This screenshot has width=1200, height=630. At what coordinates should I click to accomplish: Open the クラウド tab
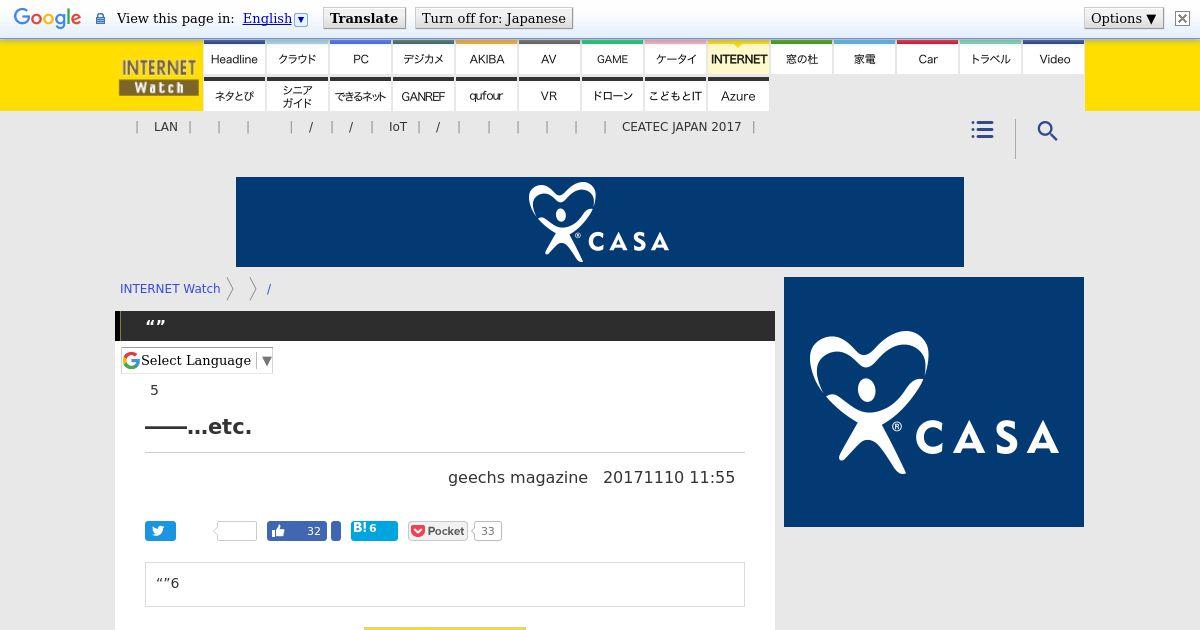point(297,58)
